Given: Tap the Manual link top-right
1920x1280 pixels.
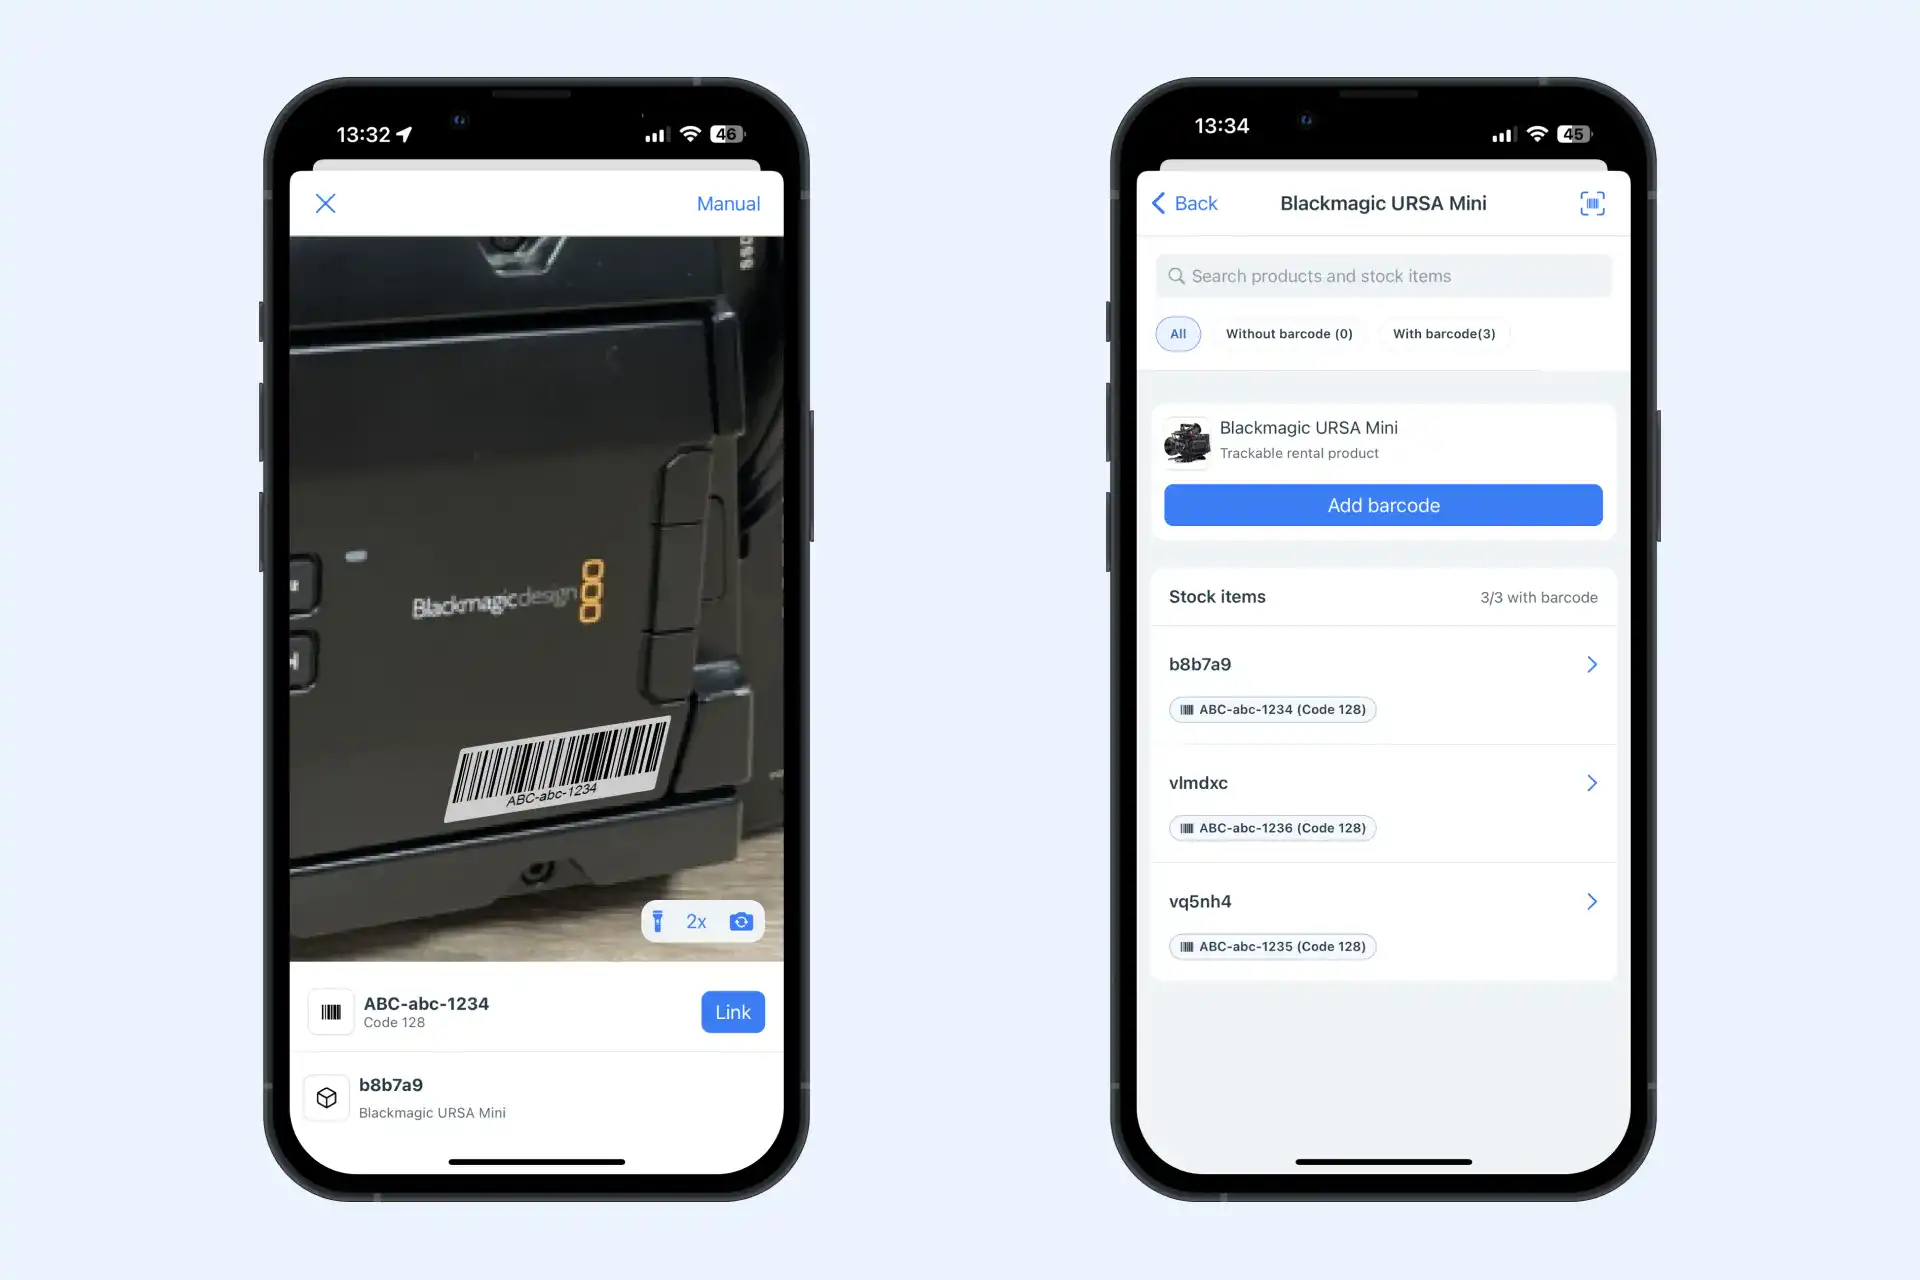Looking at the screenshot, I should coord(729,203).
